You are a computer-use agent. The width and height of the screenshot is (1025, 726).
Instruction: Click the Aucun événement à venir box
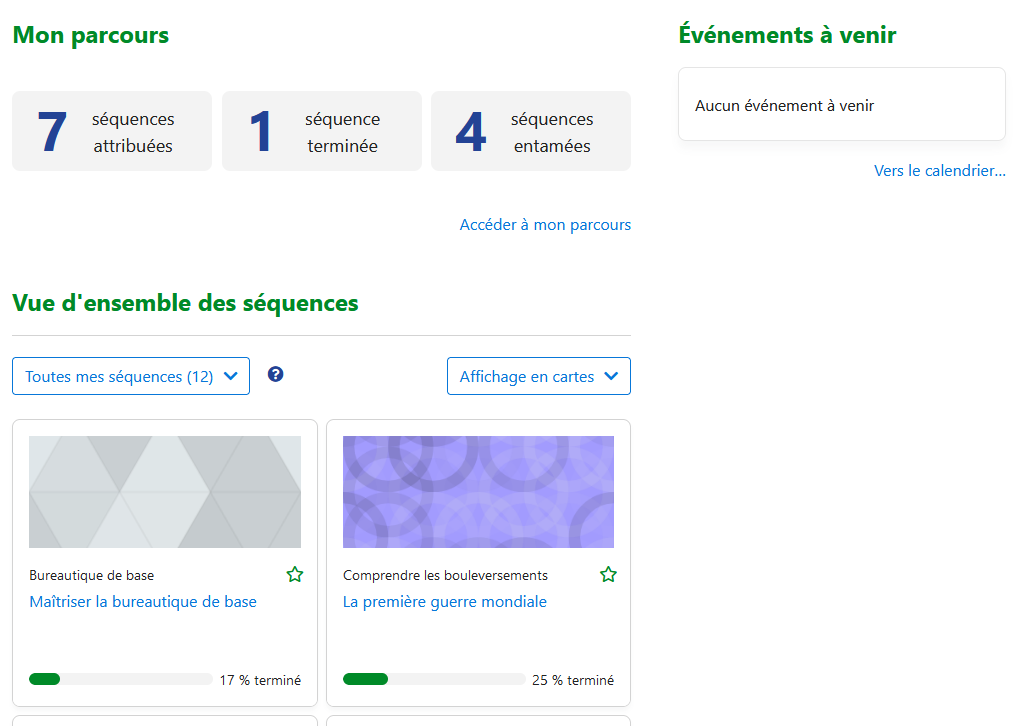pos(841,105)
